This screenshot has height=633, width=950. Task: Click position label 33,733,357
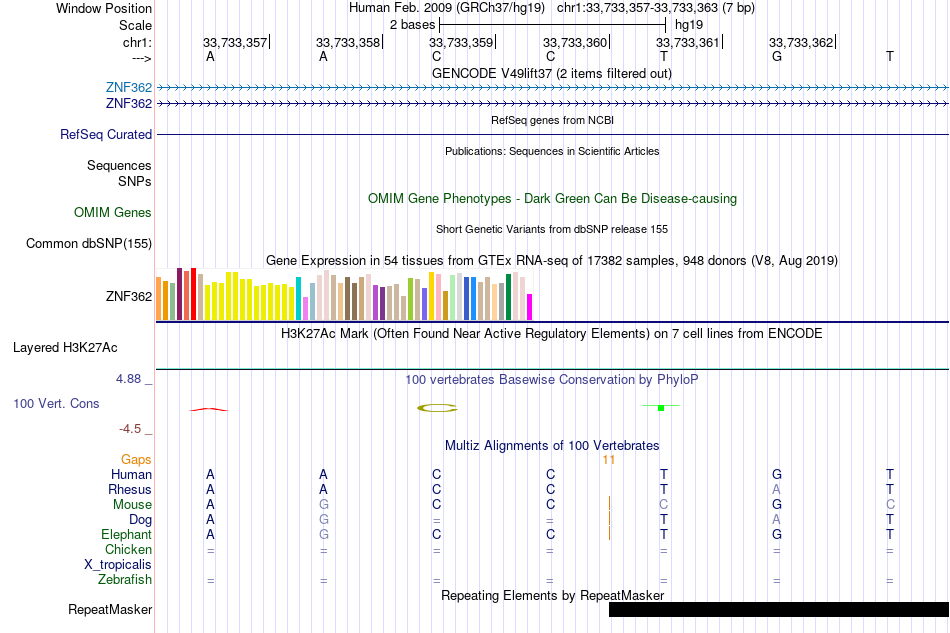coord(234,42)
